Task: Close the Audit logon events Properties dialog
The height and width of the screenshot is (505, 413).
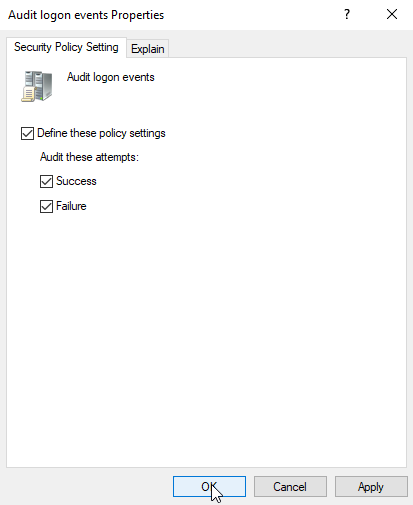Action: [x=392, y=14]
